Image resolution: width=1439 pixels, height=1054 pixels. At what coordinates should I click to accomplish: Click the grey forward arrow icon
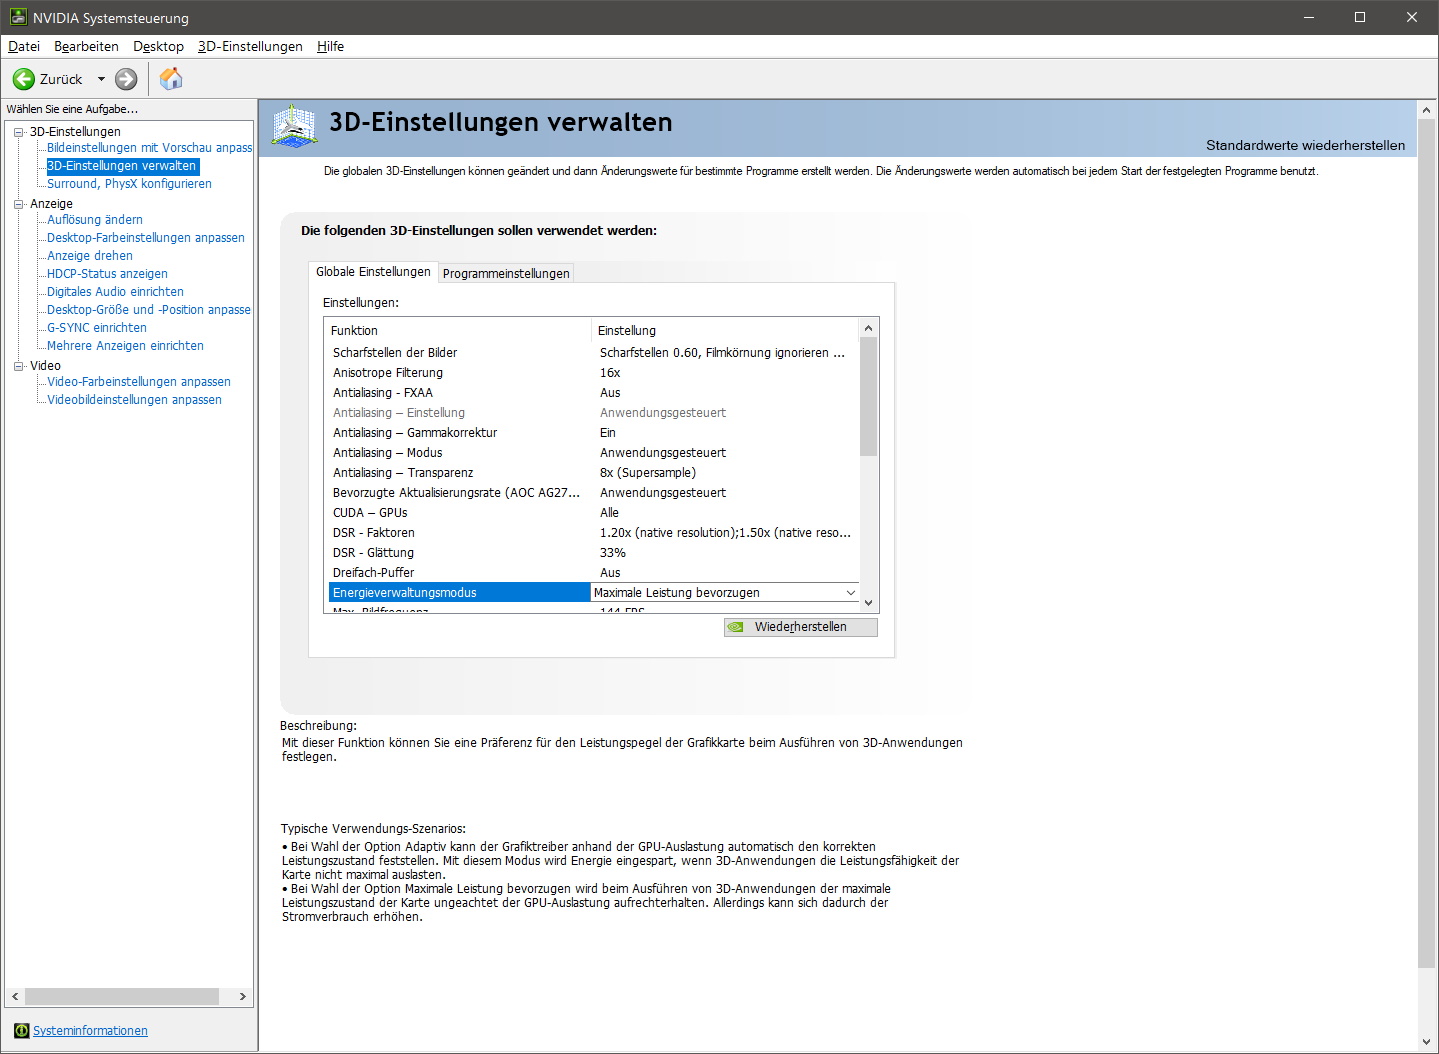(126, 79)
